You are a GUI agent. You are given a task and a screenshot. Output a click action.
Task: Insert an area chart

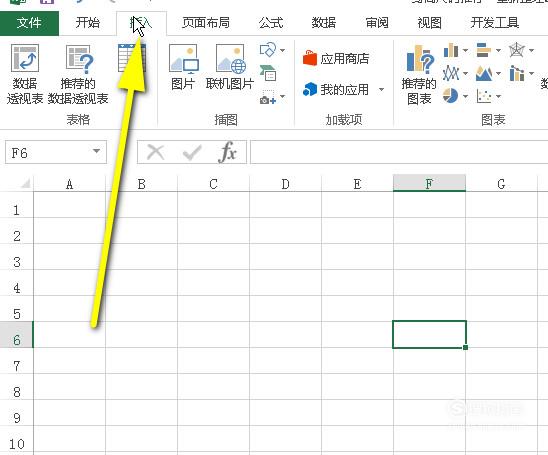tap(484, 73)
